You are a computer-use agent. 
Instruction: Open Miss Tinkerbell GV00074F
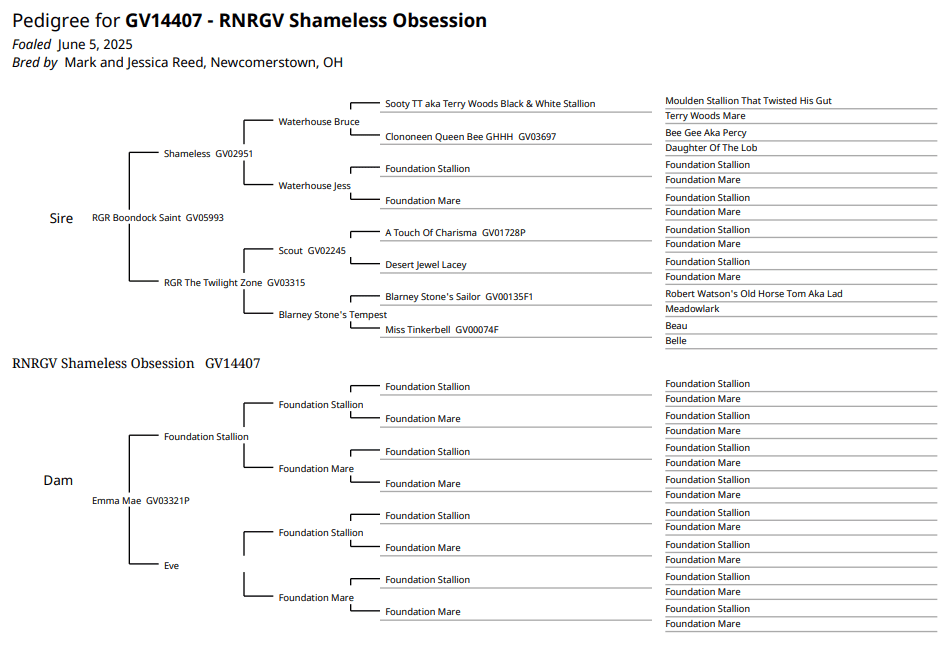click(441, 330)
